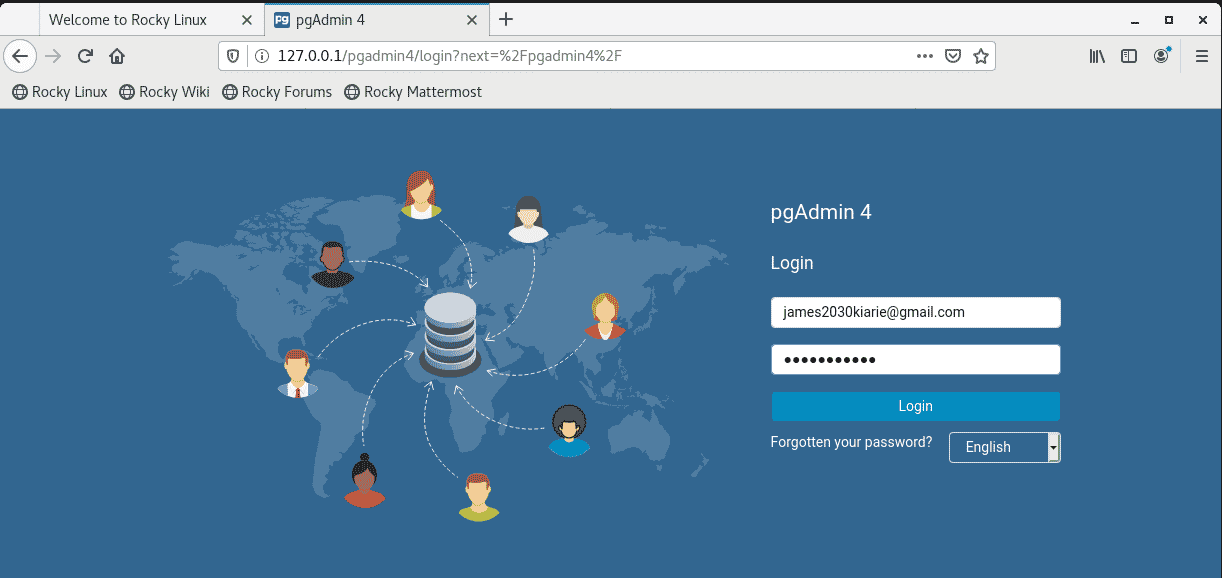Click the blue Login button

pyautogui.click(x=915, y=406)
